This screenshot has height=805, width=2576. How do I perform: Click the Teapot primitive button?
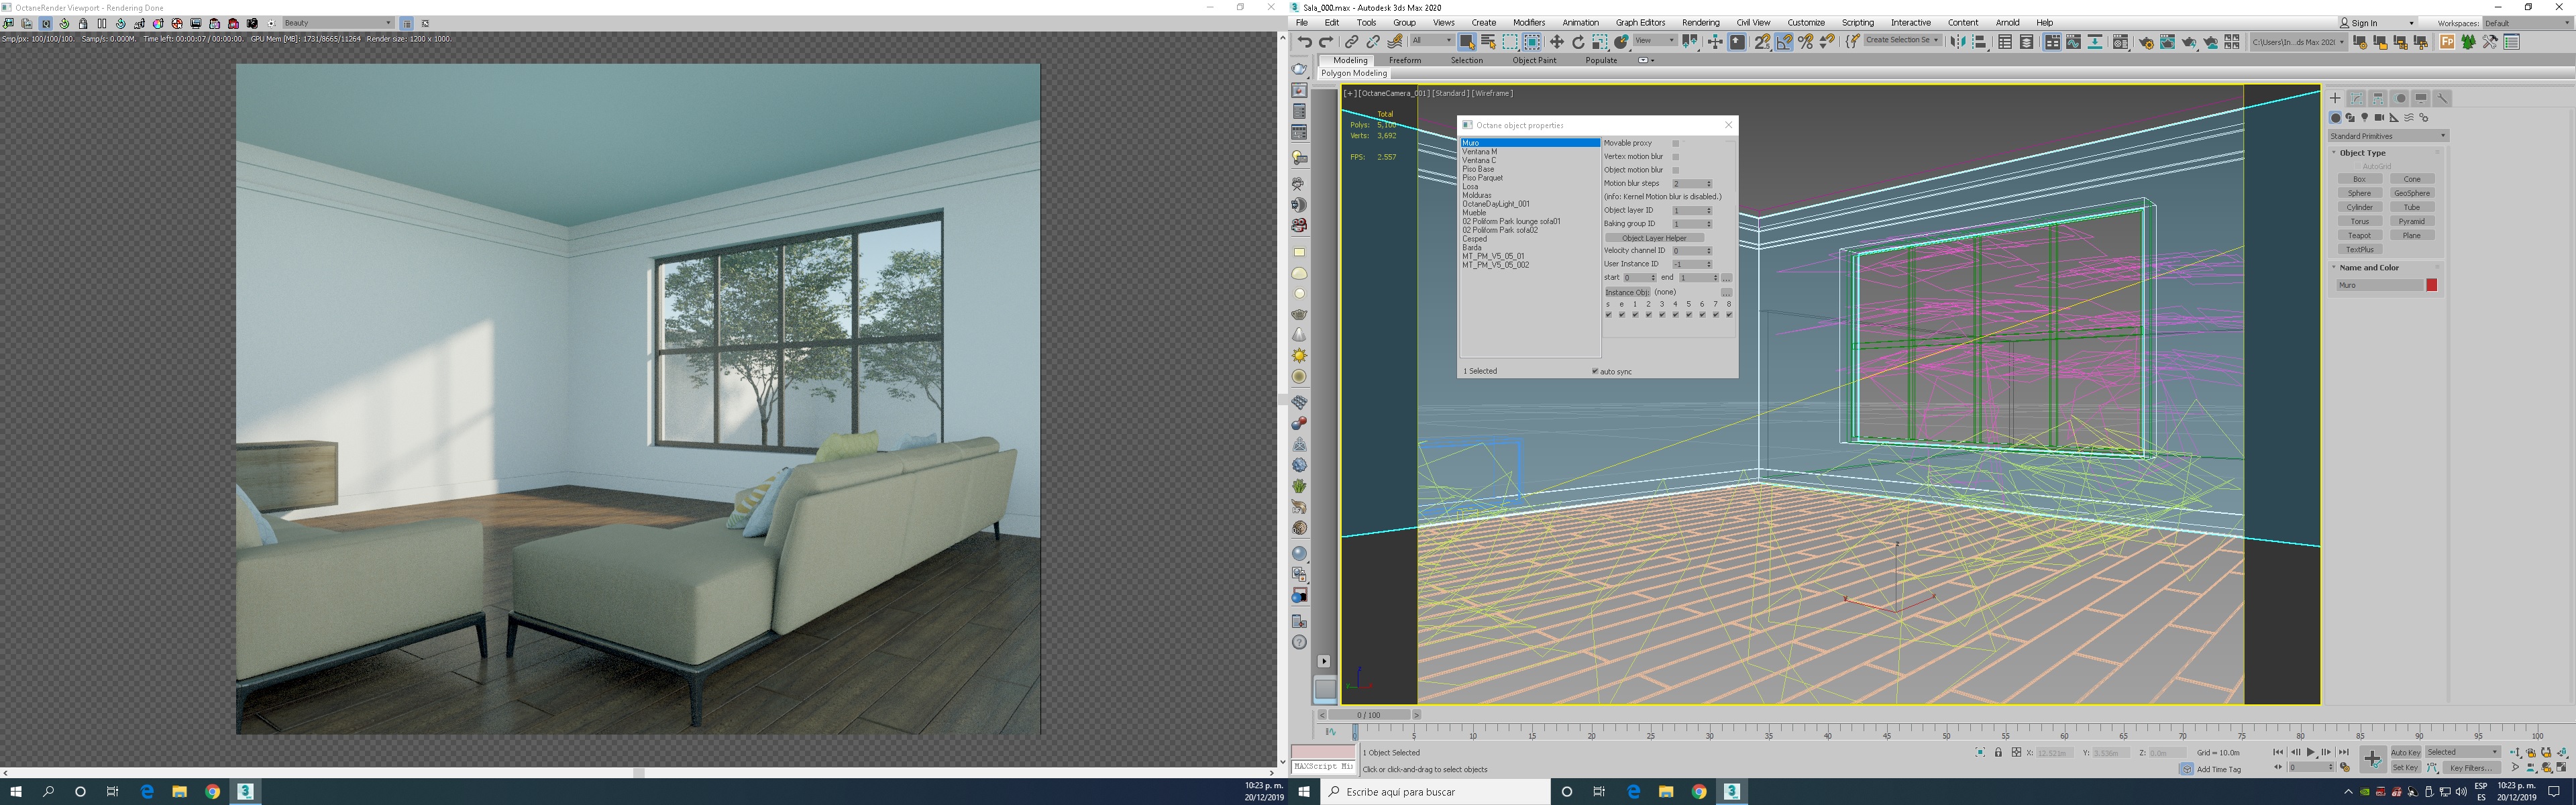coord(2359,235)
